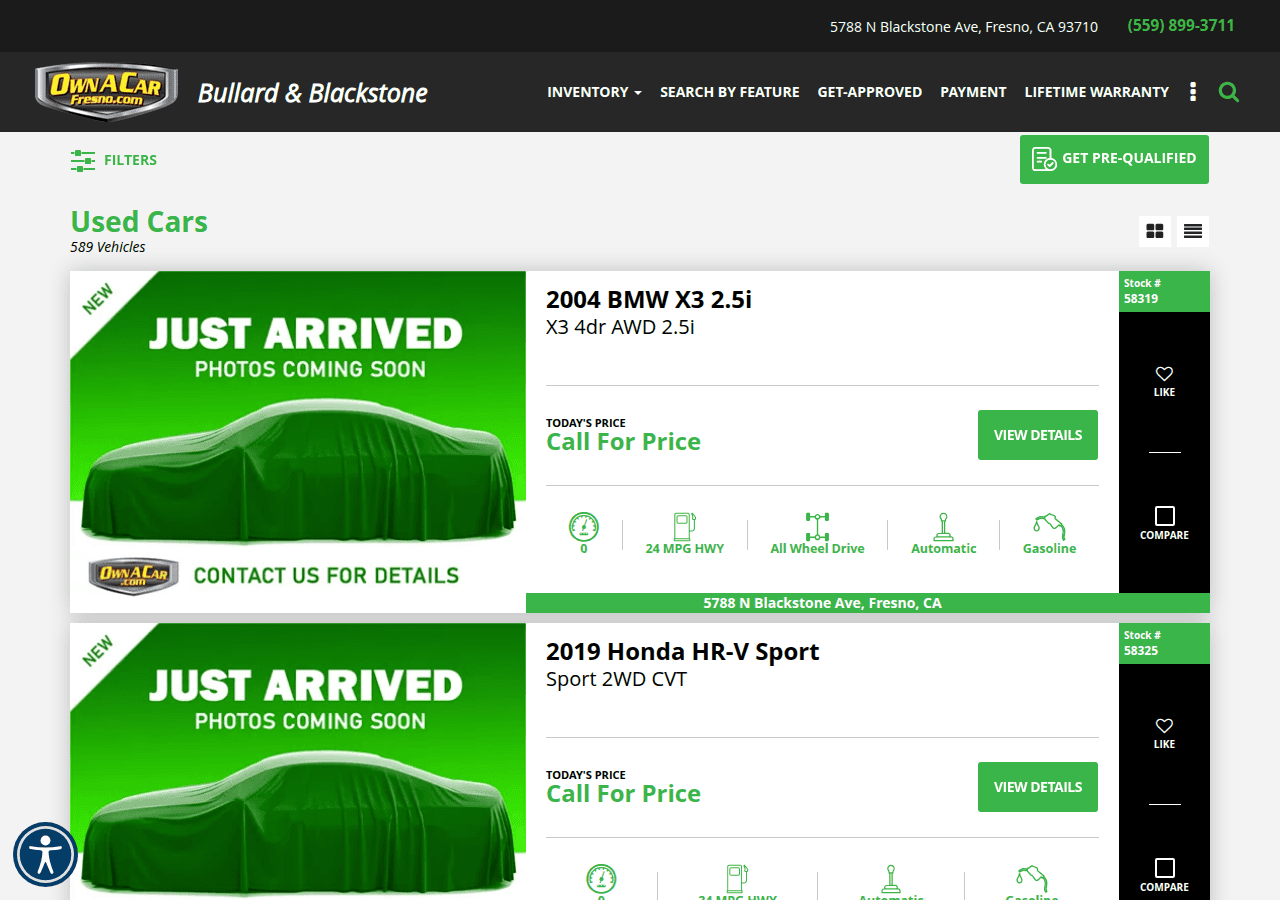Screen dimensions: 1280x900
Task: Click the OwnACar Fresno.com logo
Action: (x=106, y=91)
